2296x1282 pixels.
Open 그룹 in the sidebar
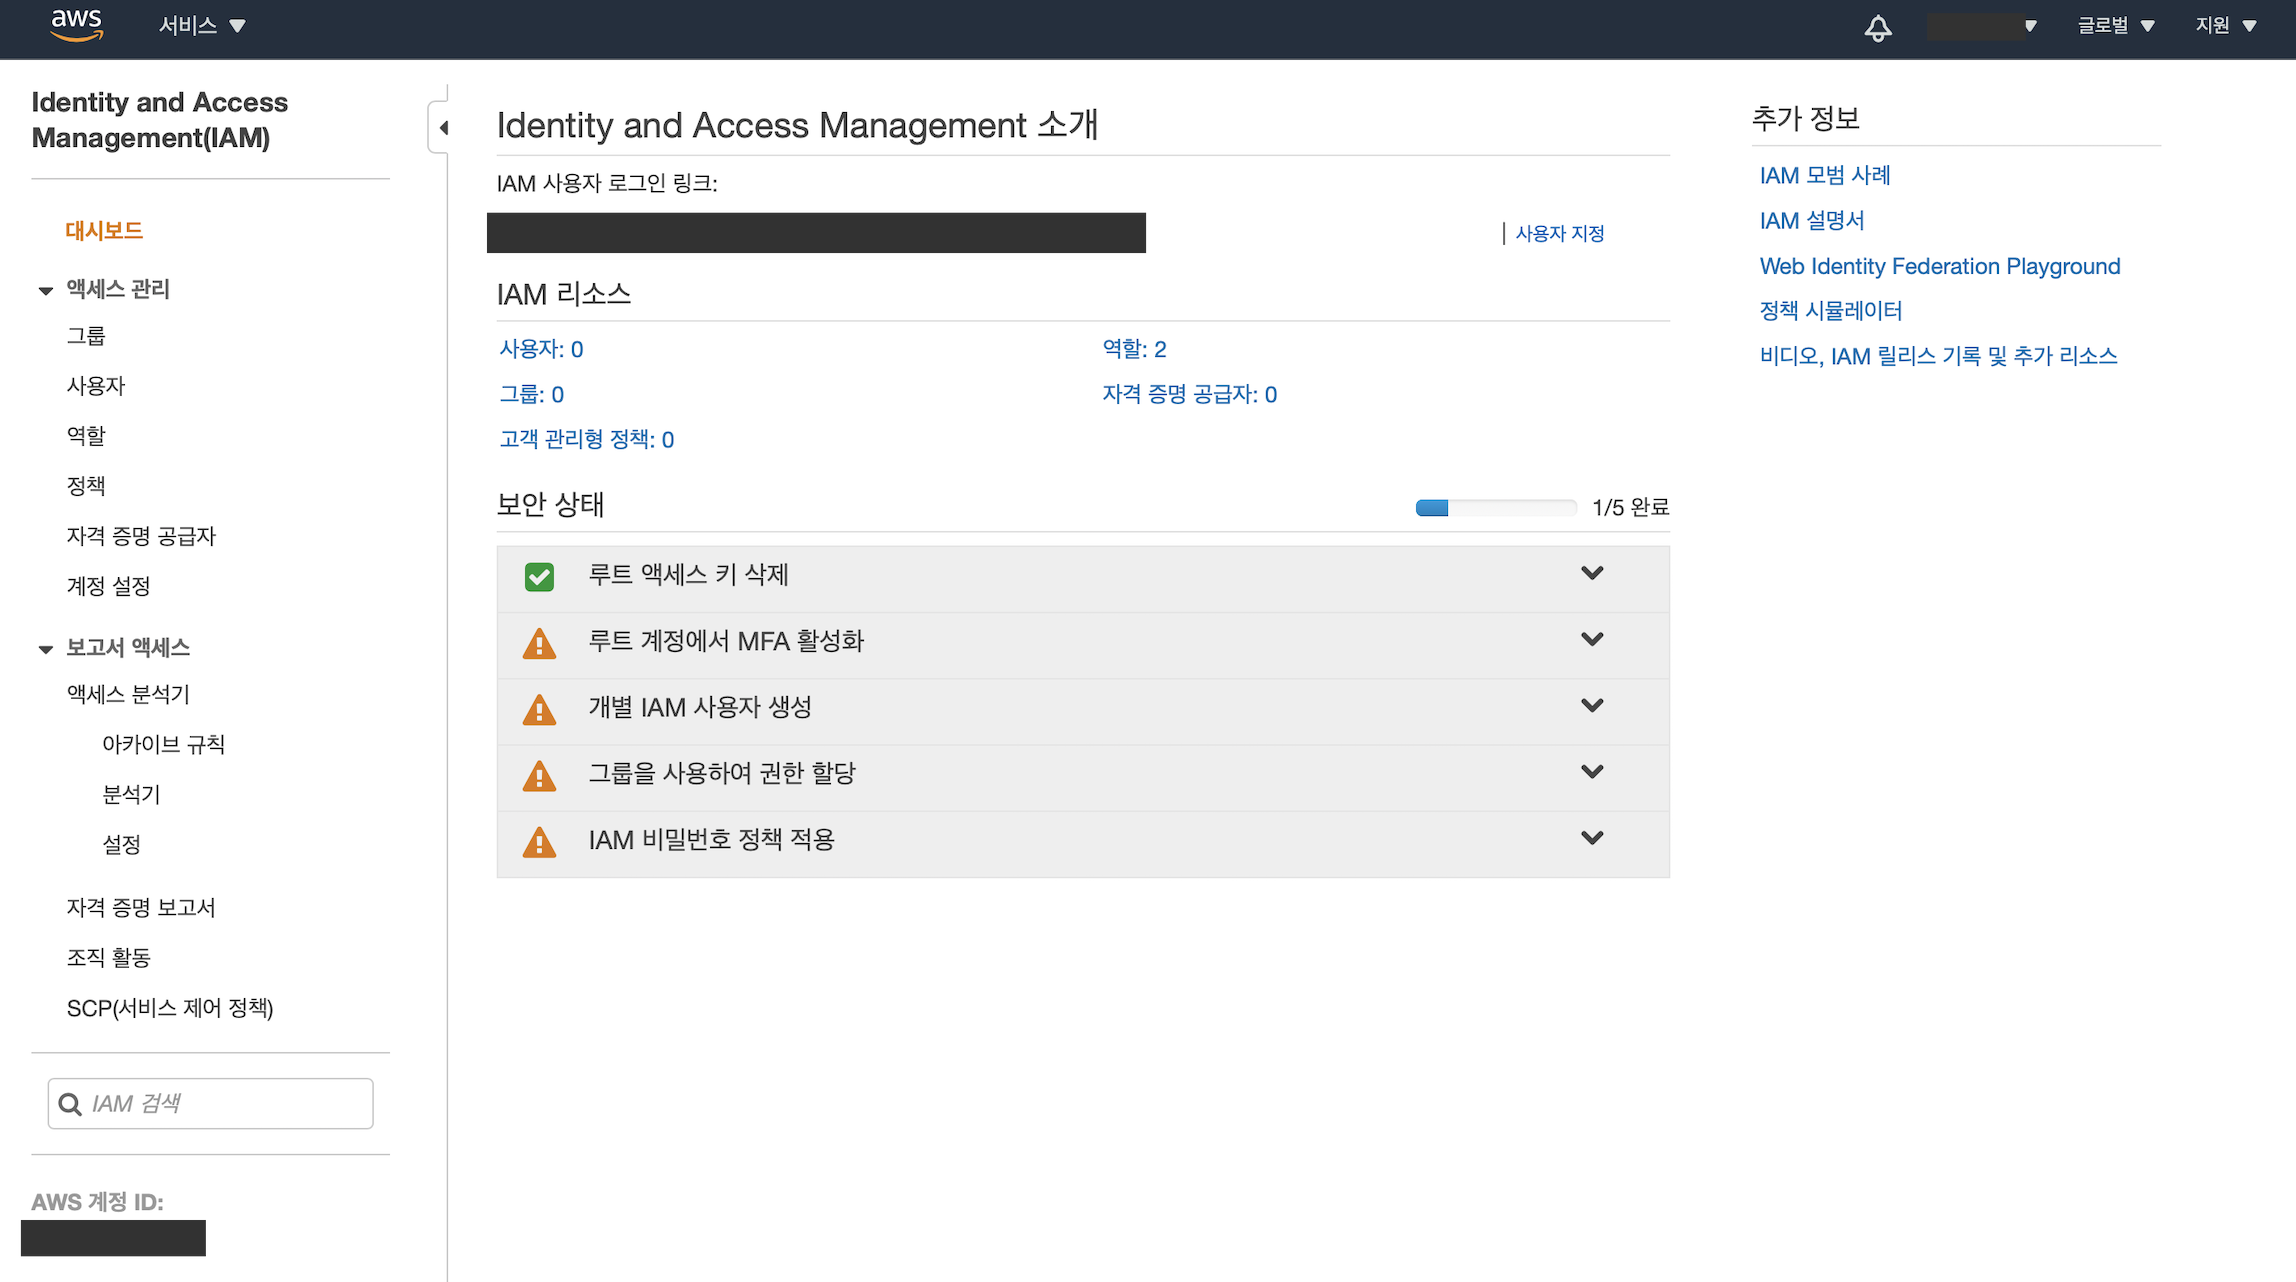86,336
